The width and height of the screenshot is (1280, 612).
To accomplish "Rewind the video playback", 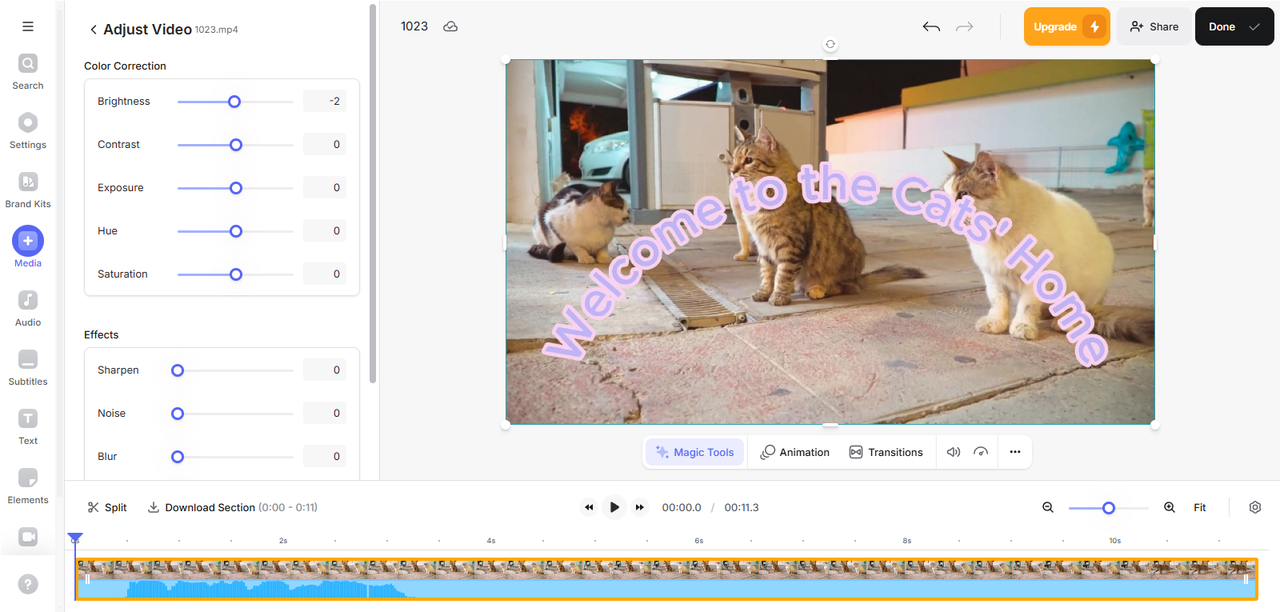I will 589,507.
